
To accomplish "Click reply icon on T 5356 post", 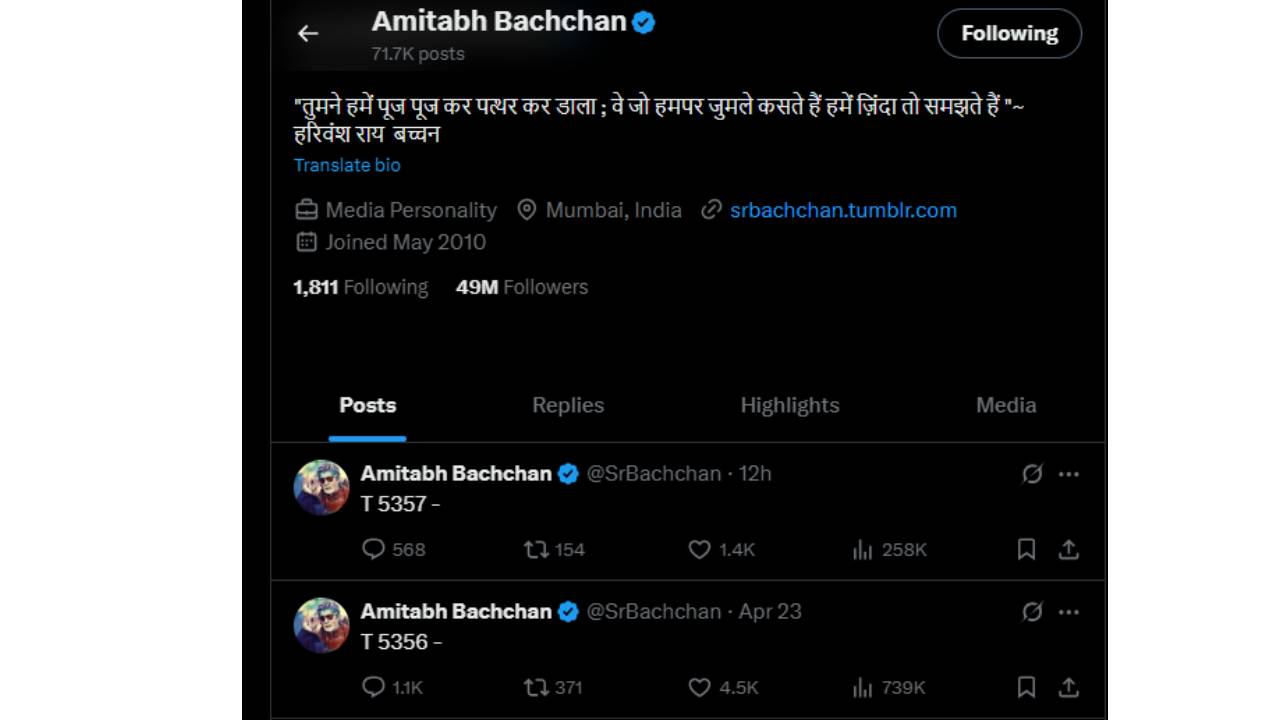I will pyautogui.click(x=373, y=687).
